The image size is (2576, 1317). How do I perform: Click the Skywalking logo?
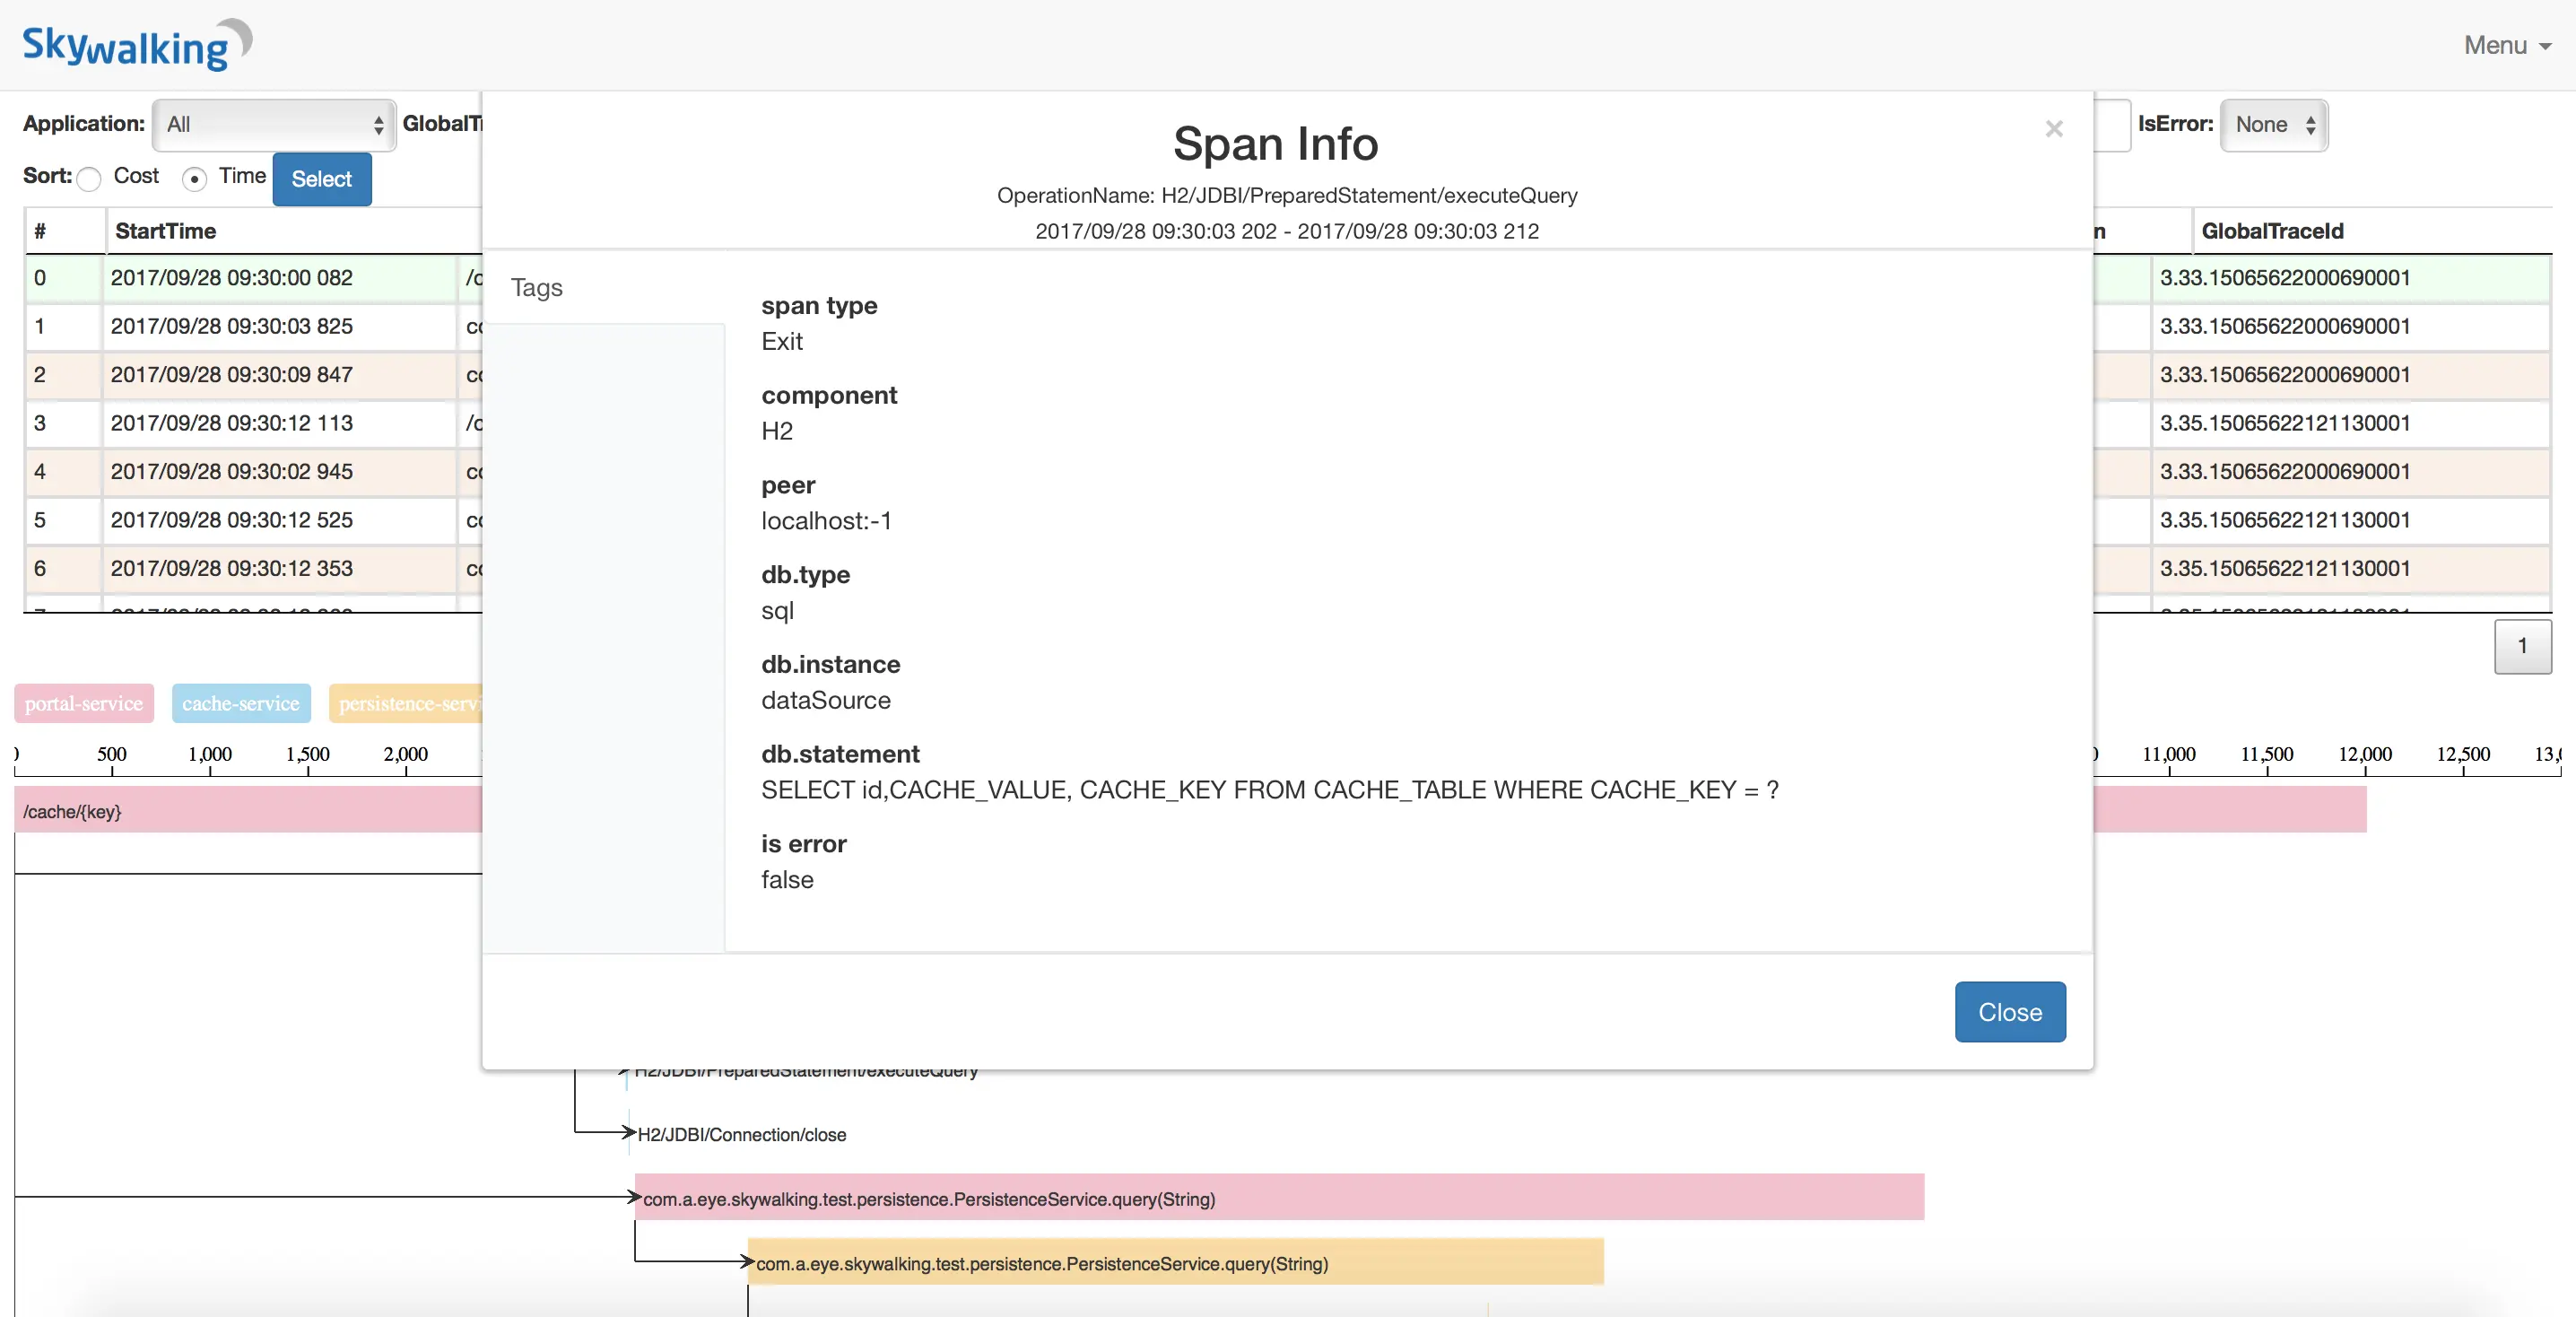136,45
